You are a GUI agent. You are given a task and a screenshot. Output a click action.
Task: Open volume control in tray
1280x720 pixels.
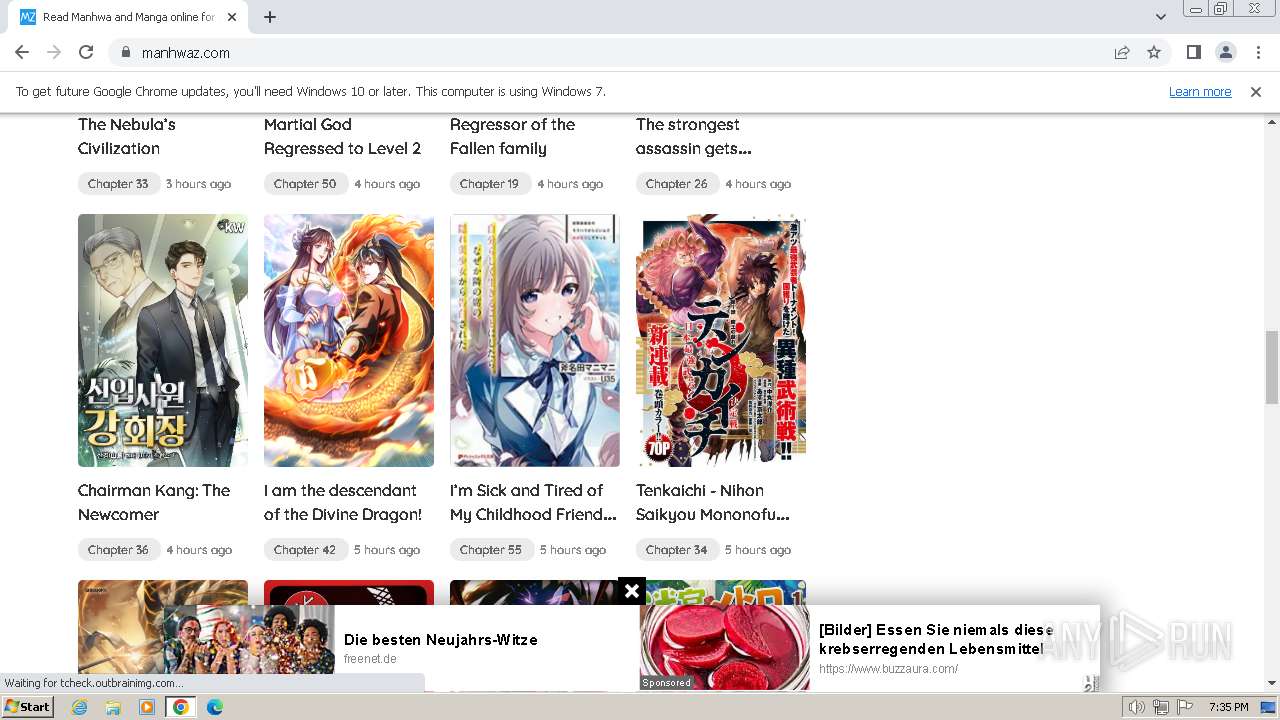click(1137, 707)
